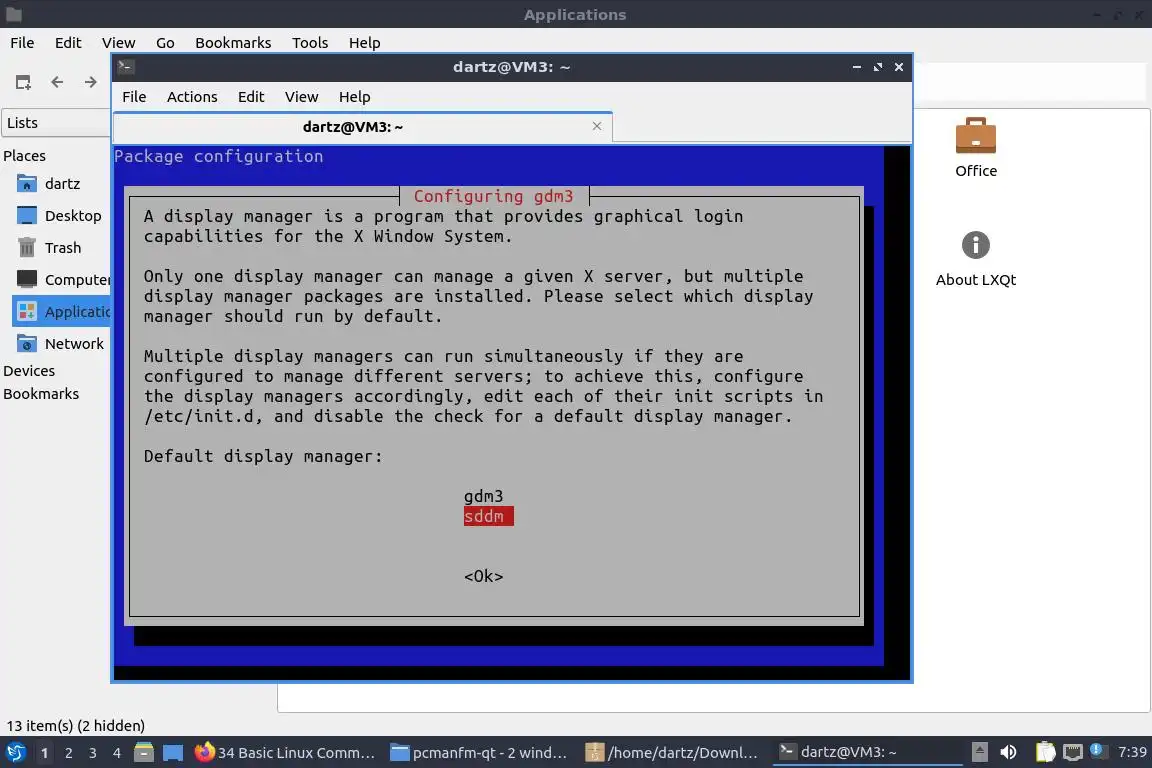Open the file manager Go menu
Screen dimensions: 1152x768
coord(165,43)
